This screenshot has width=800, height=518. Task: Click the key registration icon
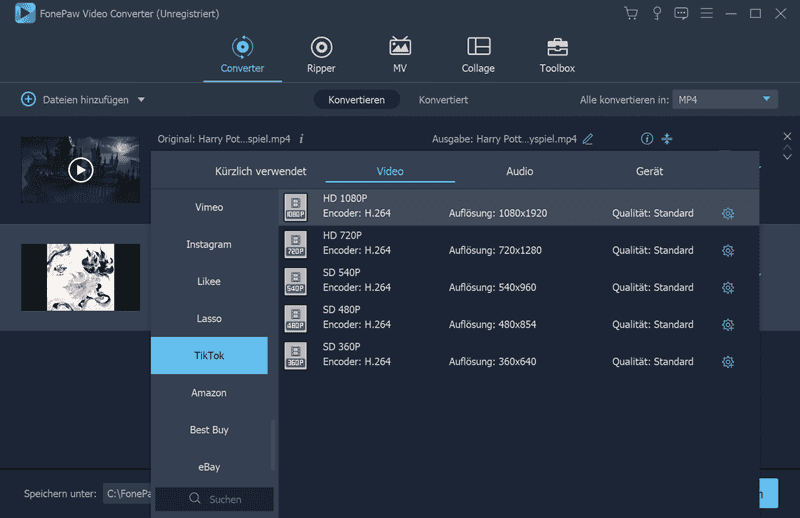pos(657,13)
